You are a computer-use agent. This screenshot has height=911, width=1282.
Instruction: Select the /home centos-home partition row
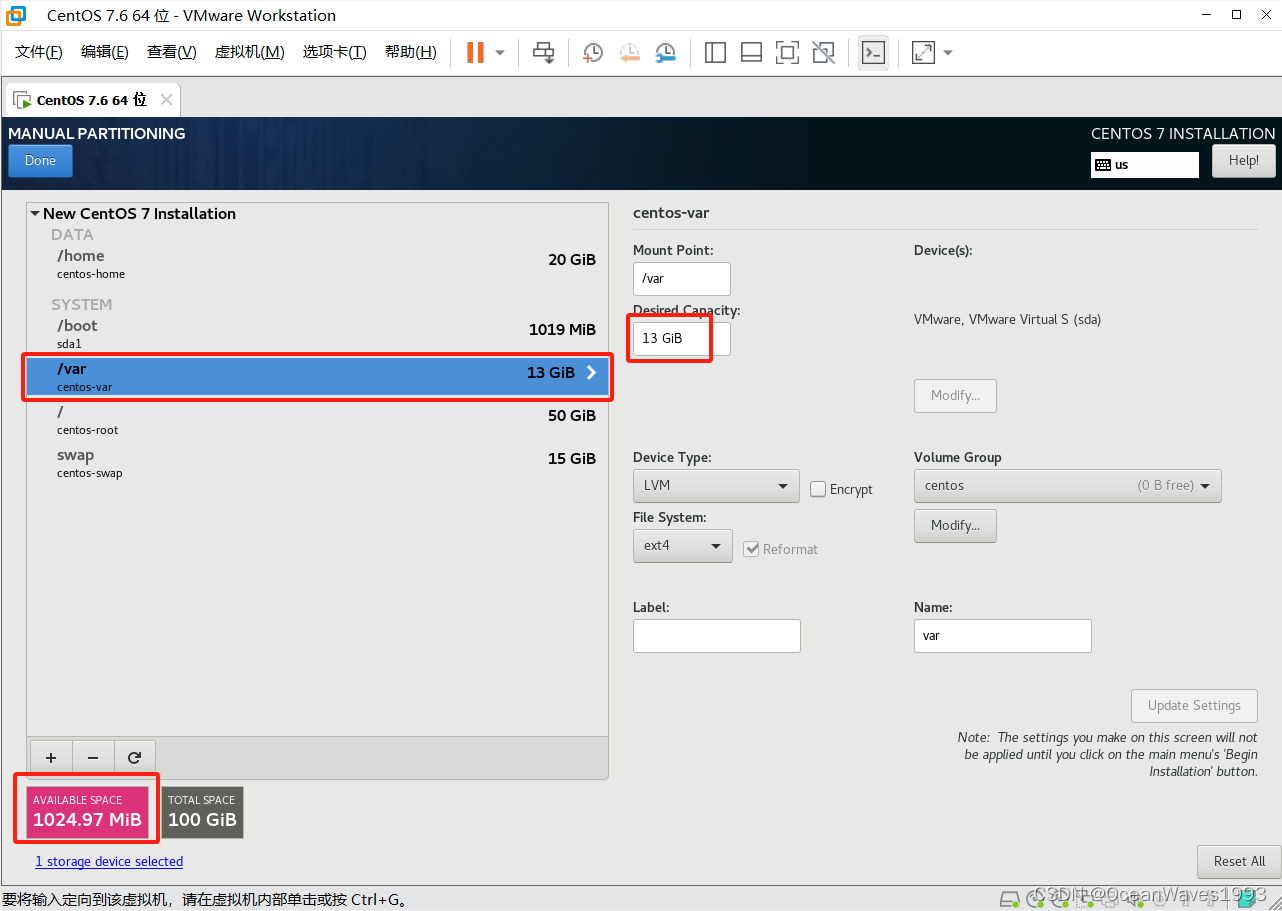[318, 264]
